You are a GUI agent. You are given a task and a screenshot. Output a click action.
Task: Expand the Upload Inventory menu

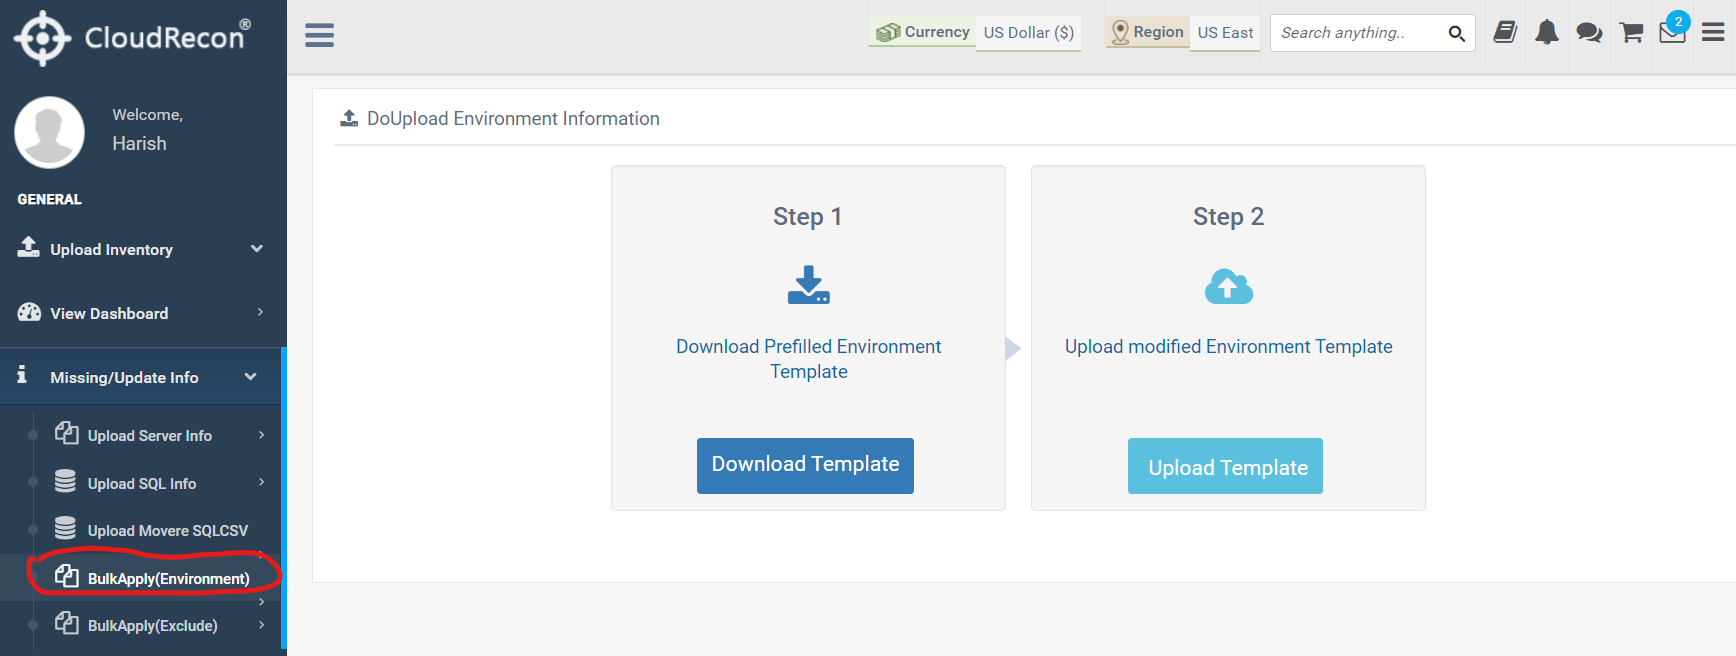[140, 249]
